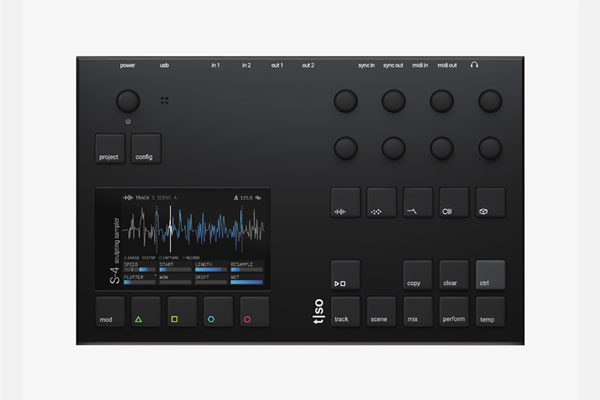The image size is (600, 400).
Task: Select the perform mode button
Action: (454, 311)
